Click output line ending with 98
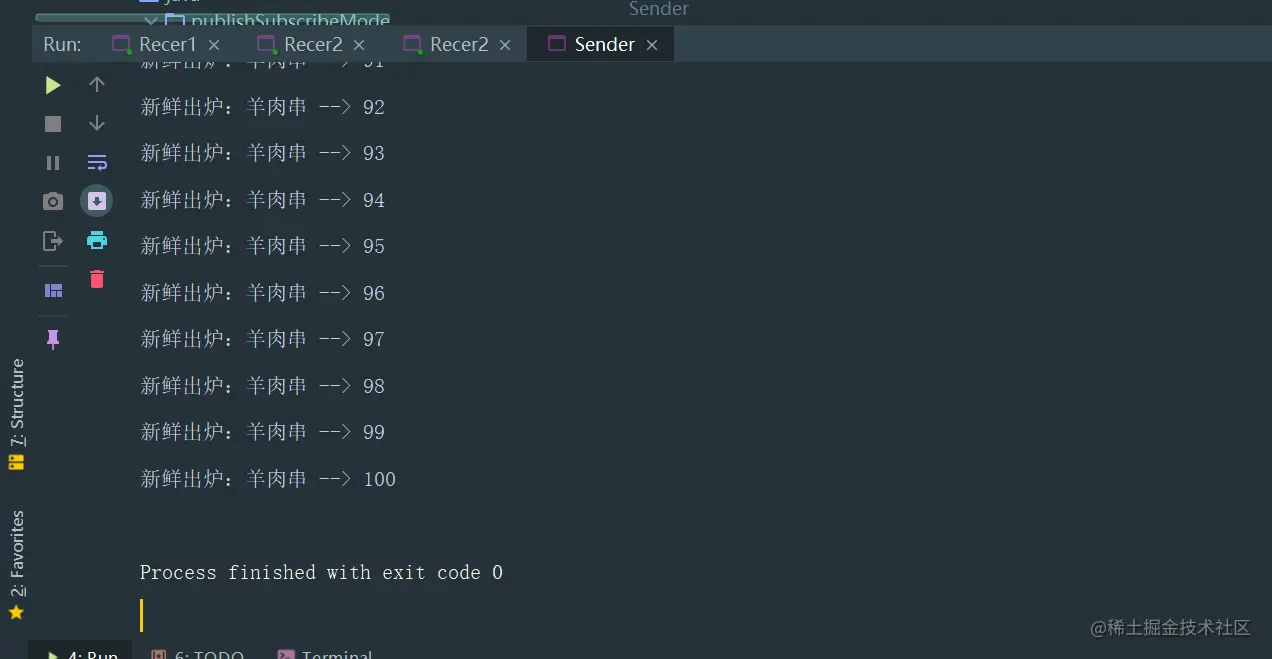1272x659 pixels. tap(263, 386)
